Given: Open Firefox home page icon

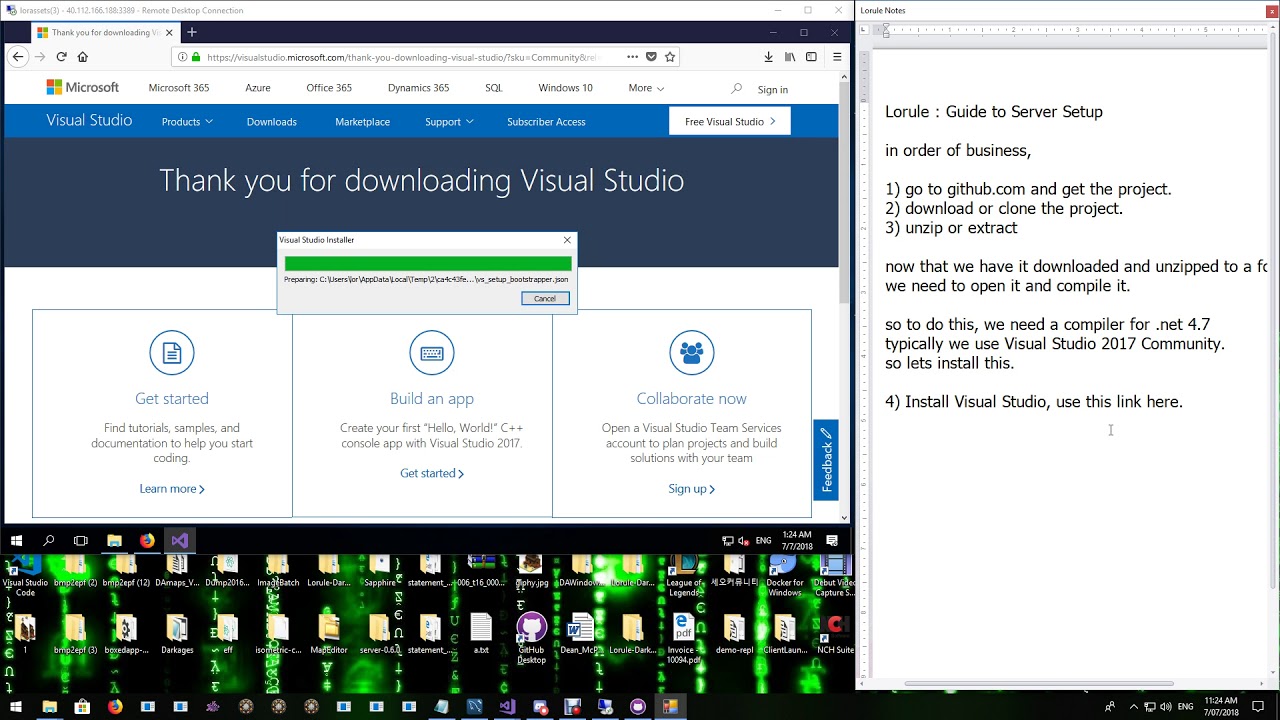Looking at the screenshot, I should [83, 57].
